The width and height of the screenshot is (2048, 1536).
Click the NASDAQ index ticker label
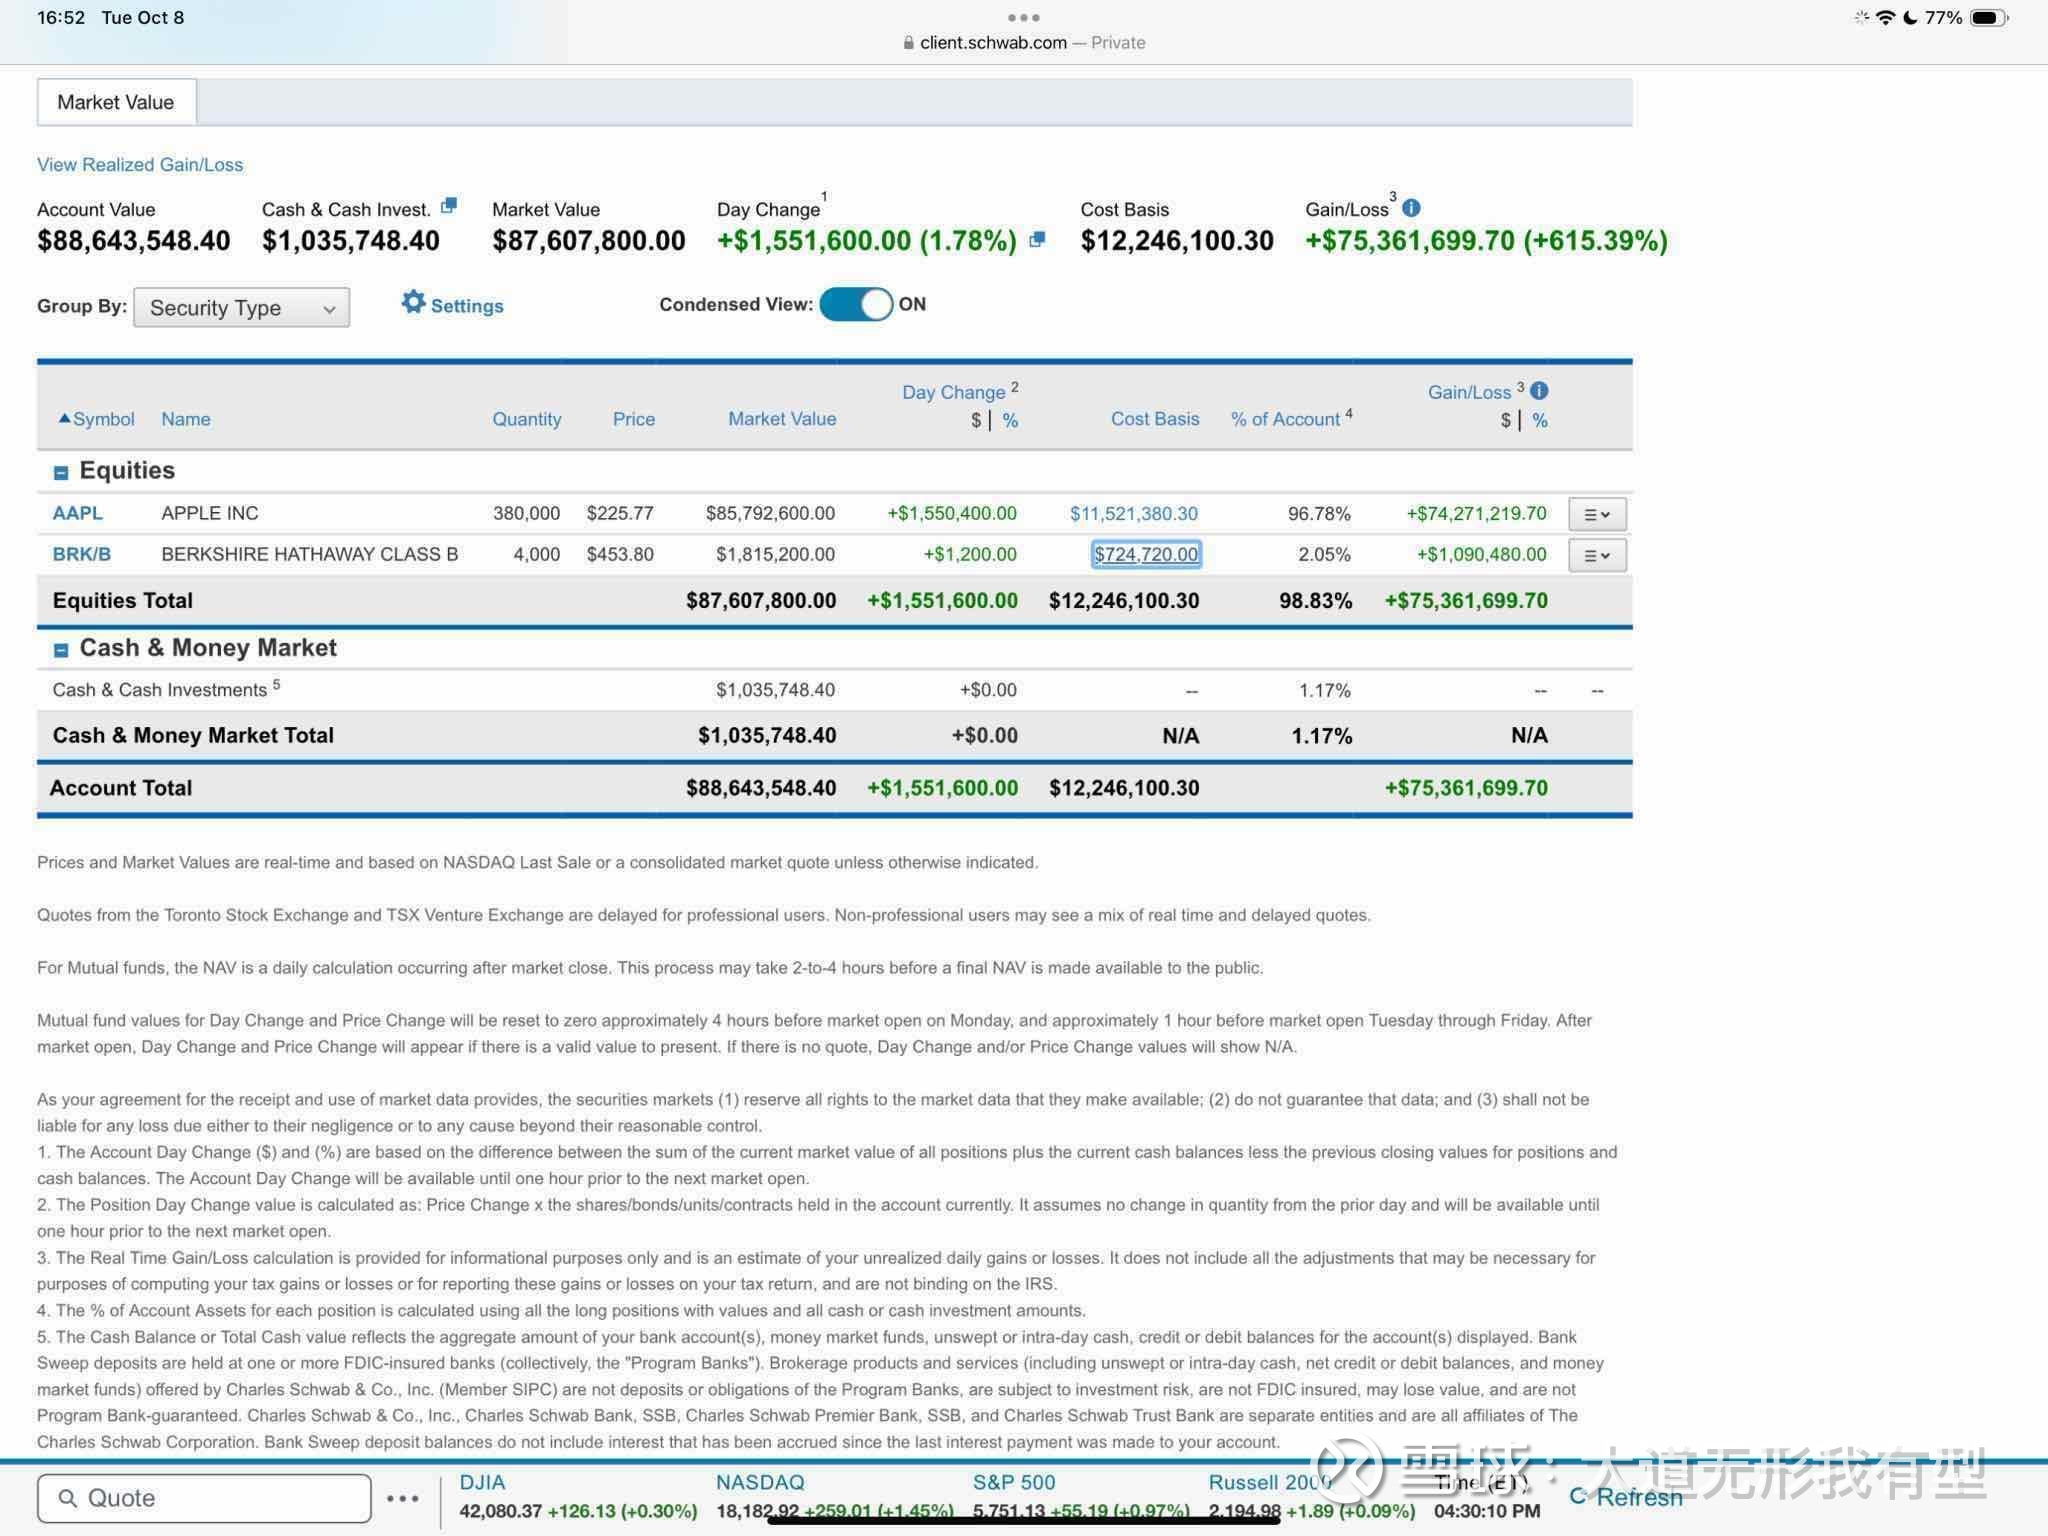tap(760, 1482)
